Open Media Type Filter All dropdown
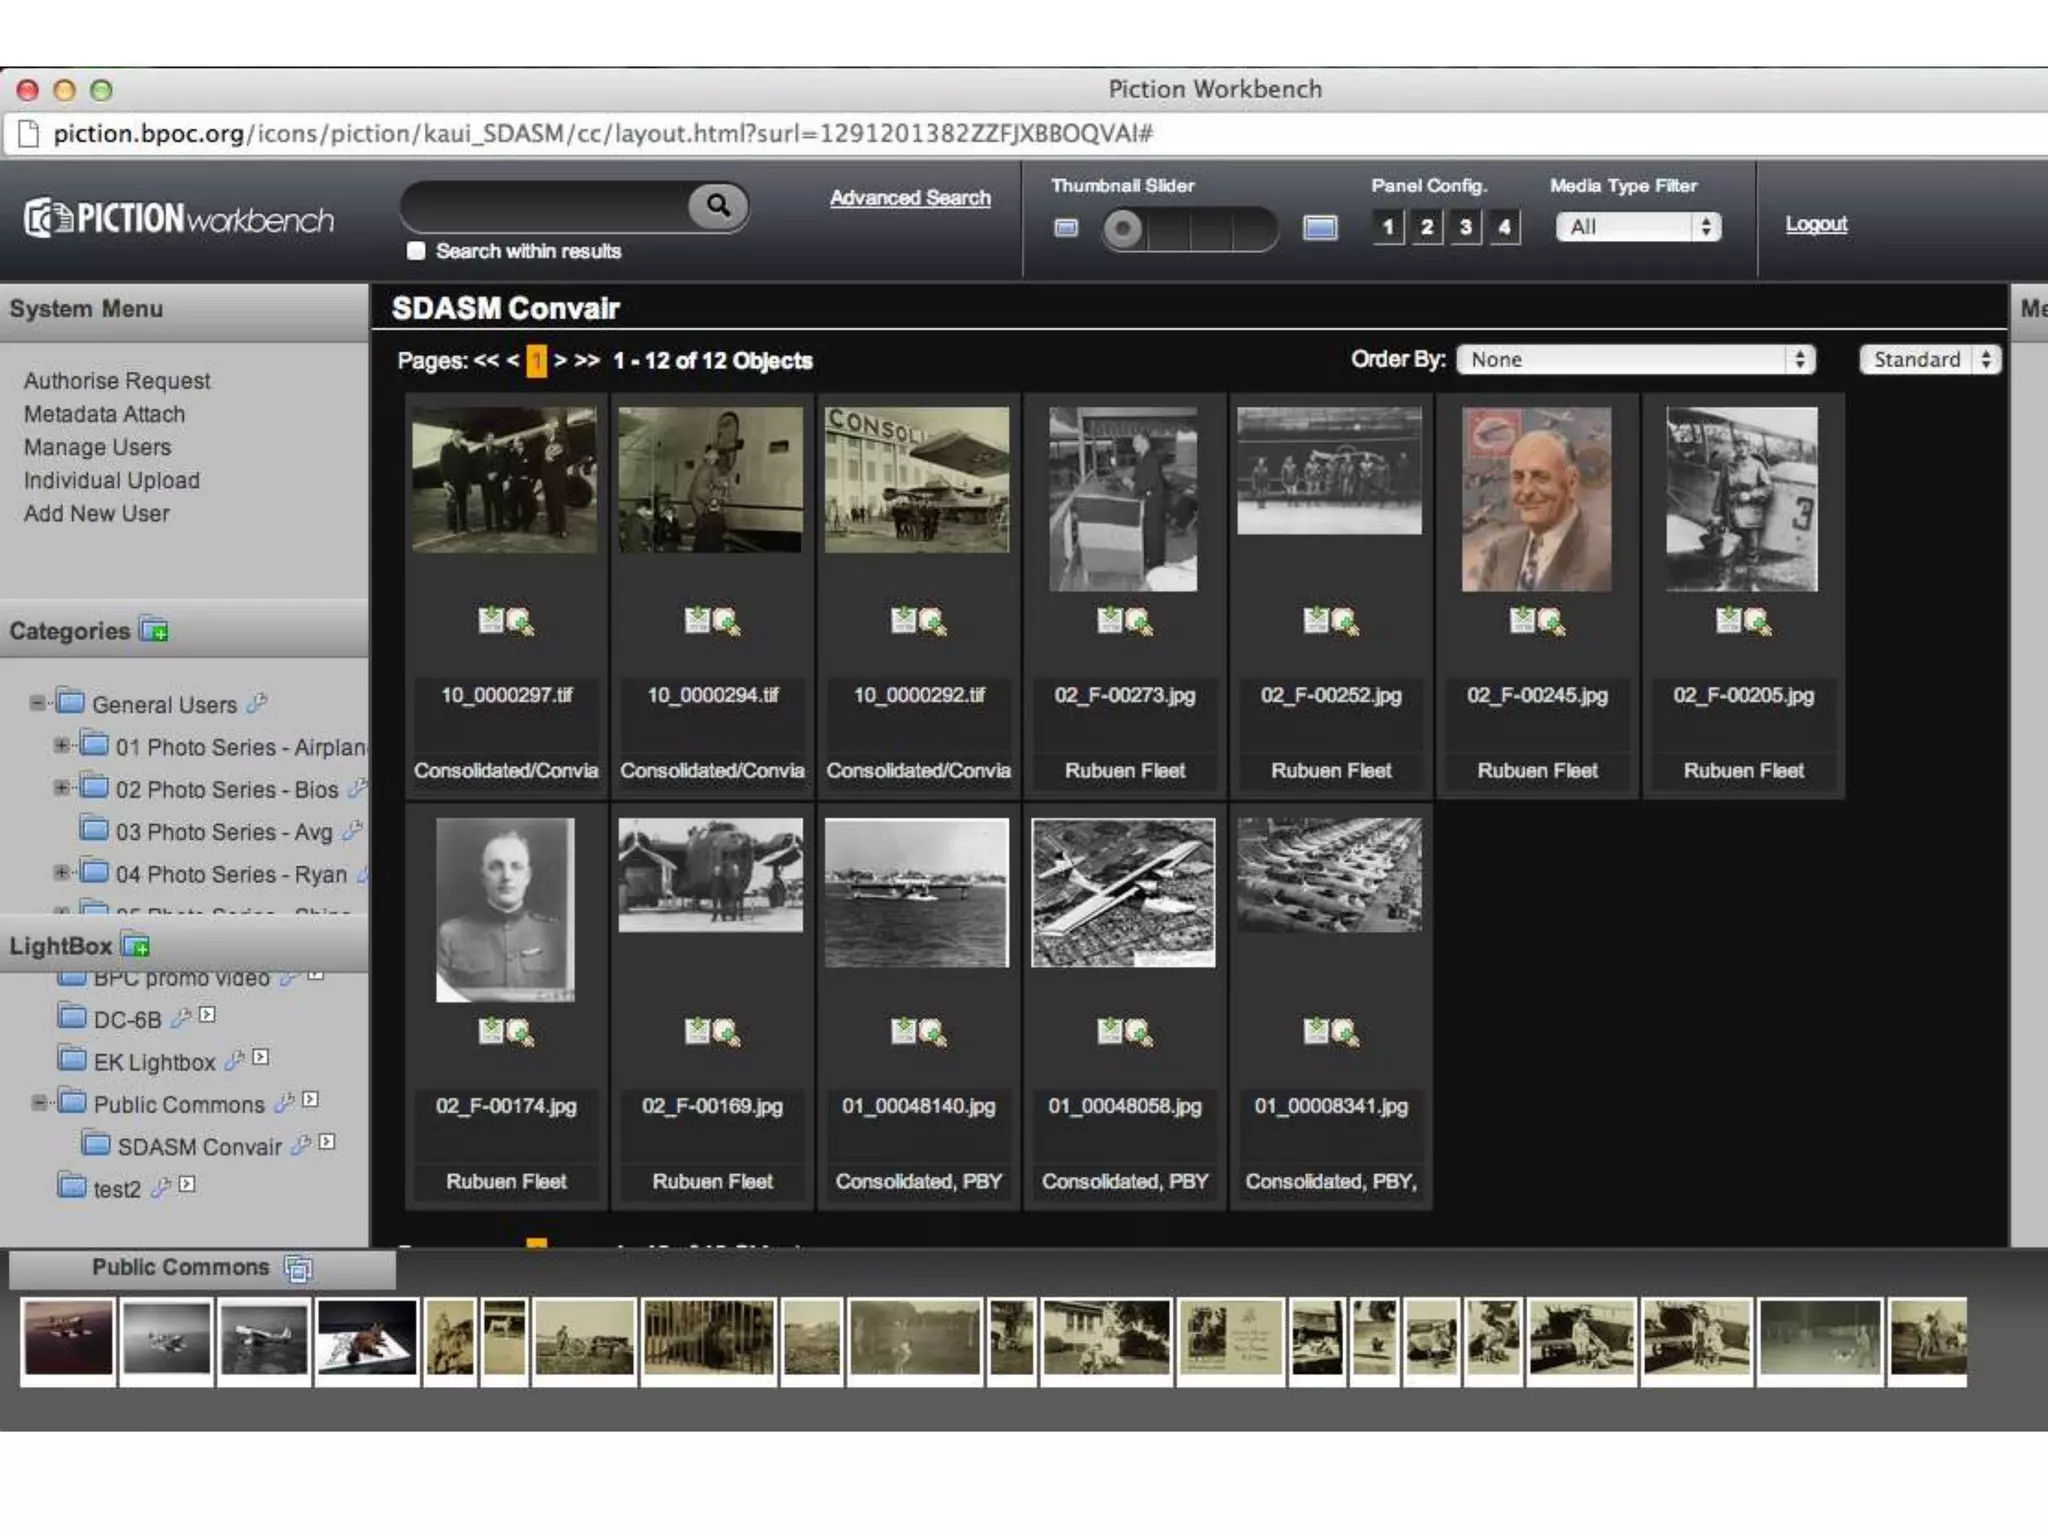 pyautogui.click(x=1638, y=227)
